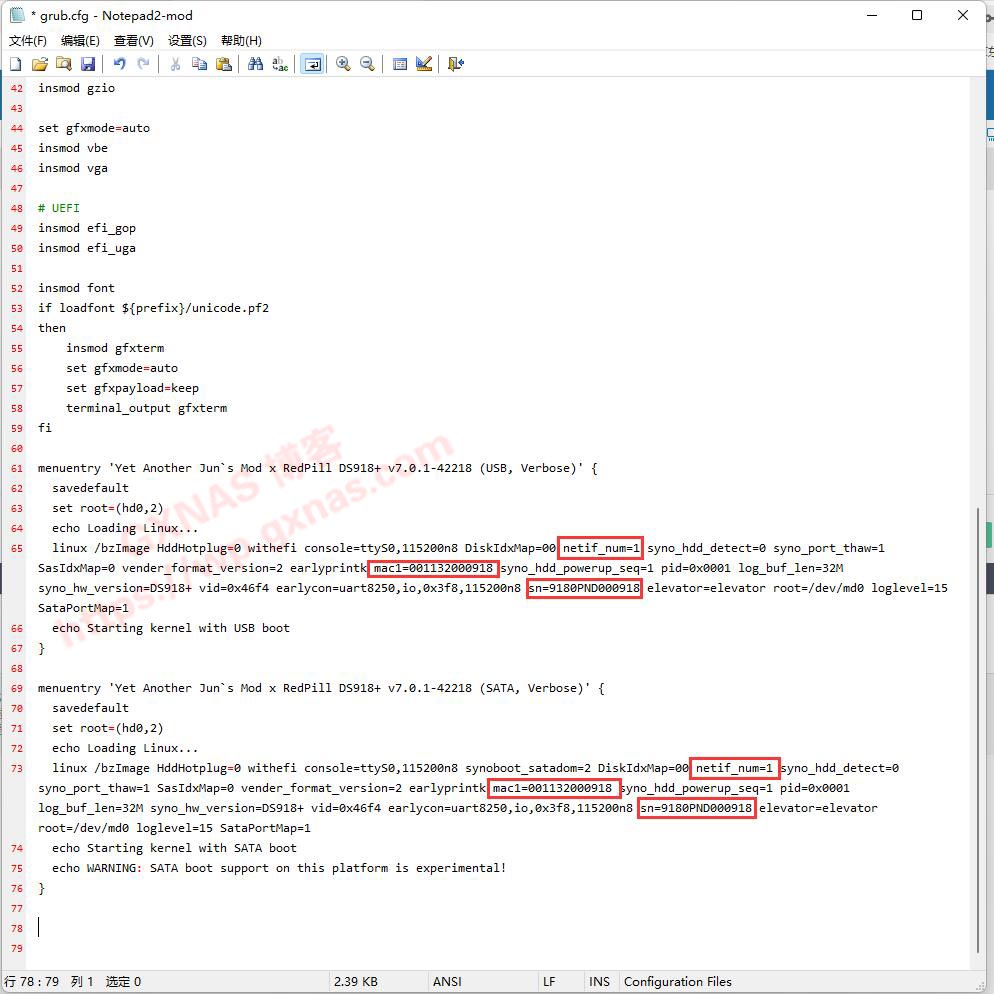Click the Browse files icon
The height and width of the screenshot is (994, 994).
[63, 64]
